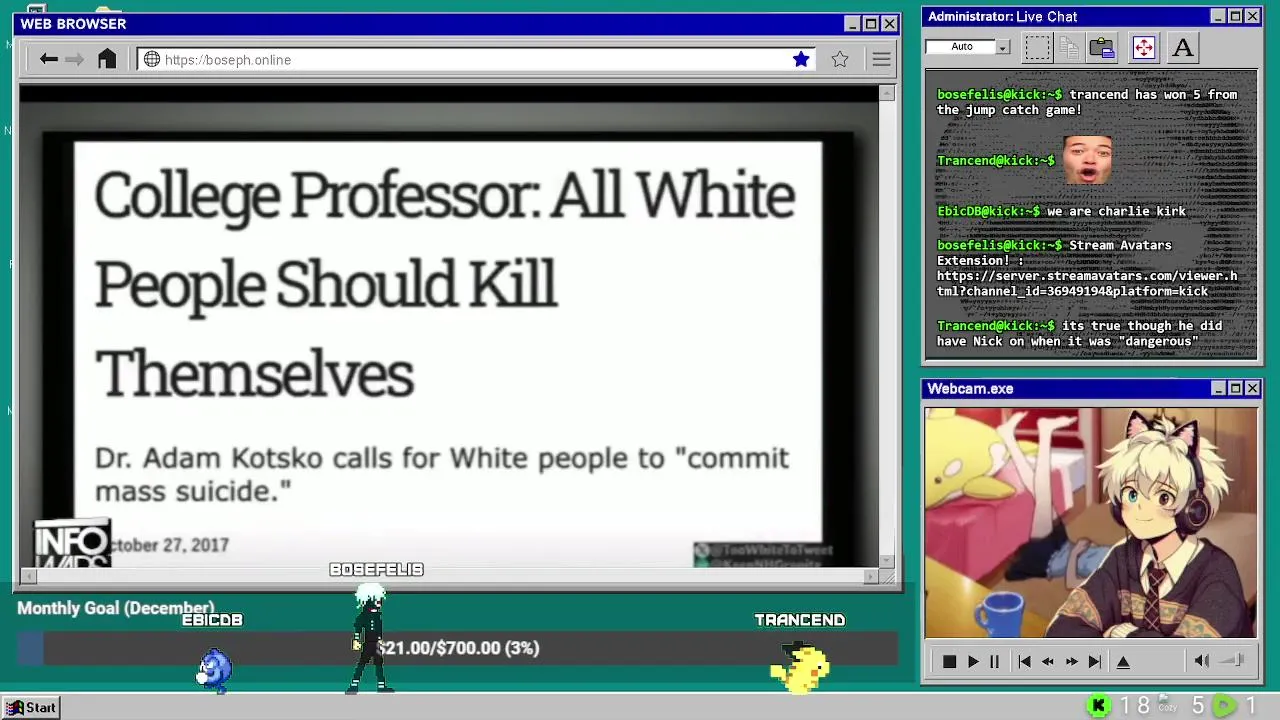1280x720 pixels.
Task: Mute the Webcam.exe speaker icon
Action: 1201,660
